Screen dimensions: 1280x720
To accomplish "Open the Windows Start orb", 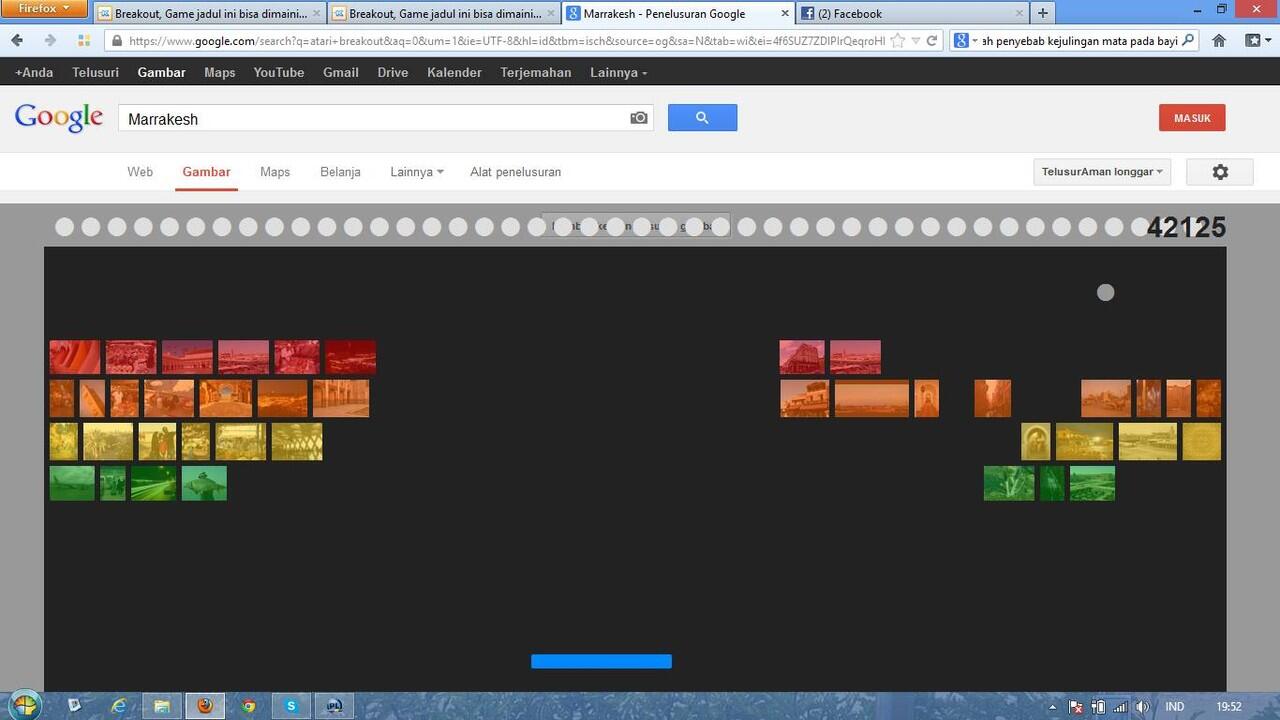I will [26, 705].
